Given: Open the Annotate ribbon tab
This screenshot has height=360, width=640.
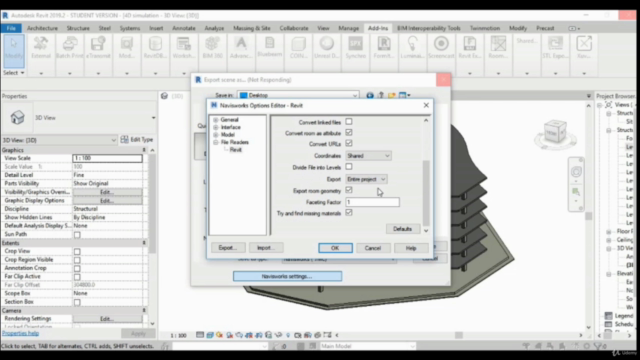Looking at the screenshot, I should (x=184, y=28).
